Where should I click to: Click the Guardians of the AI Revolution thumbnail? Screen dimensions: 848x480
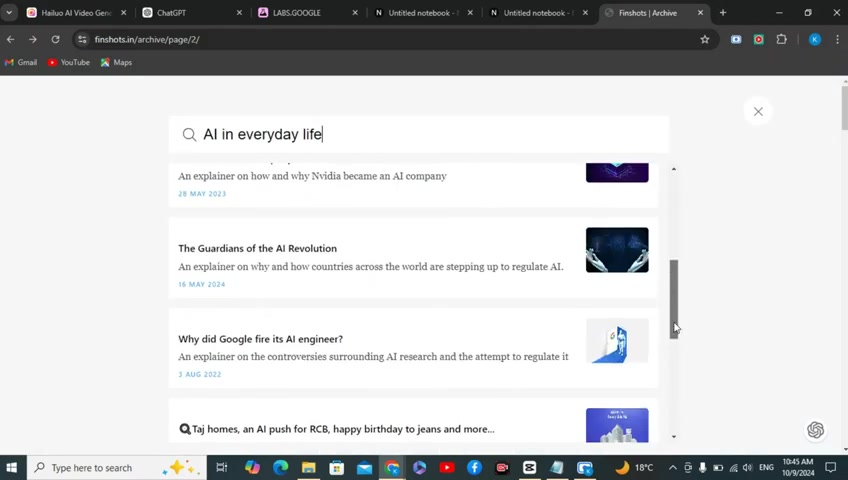coord(617,250)
